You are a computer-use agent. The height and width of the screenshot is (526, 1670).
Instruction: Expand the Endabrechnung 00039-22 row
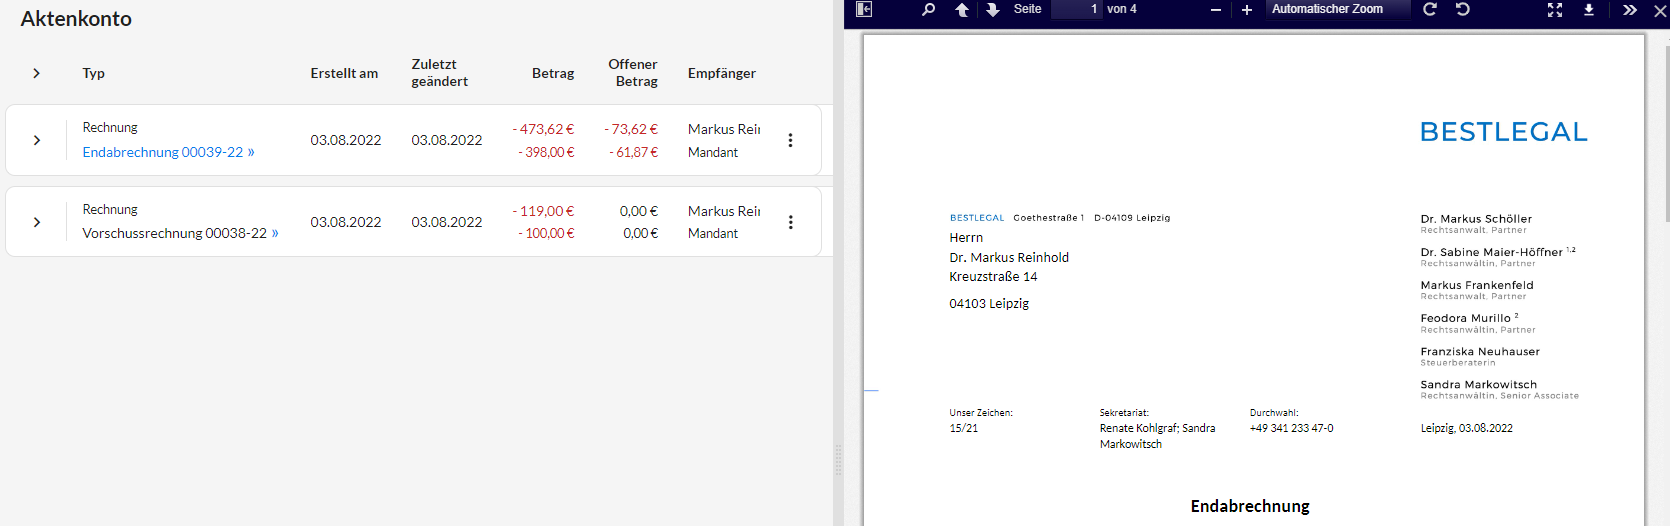click(x=36, y=140)
